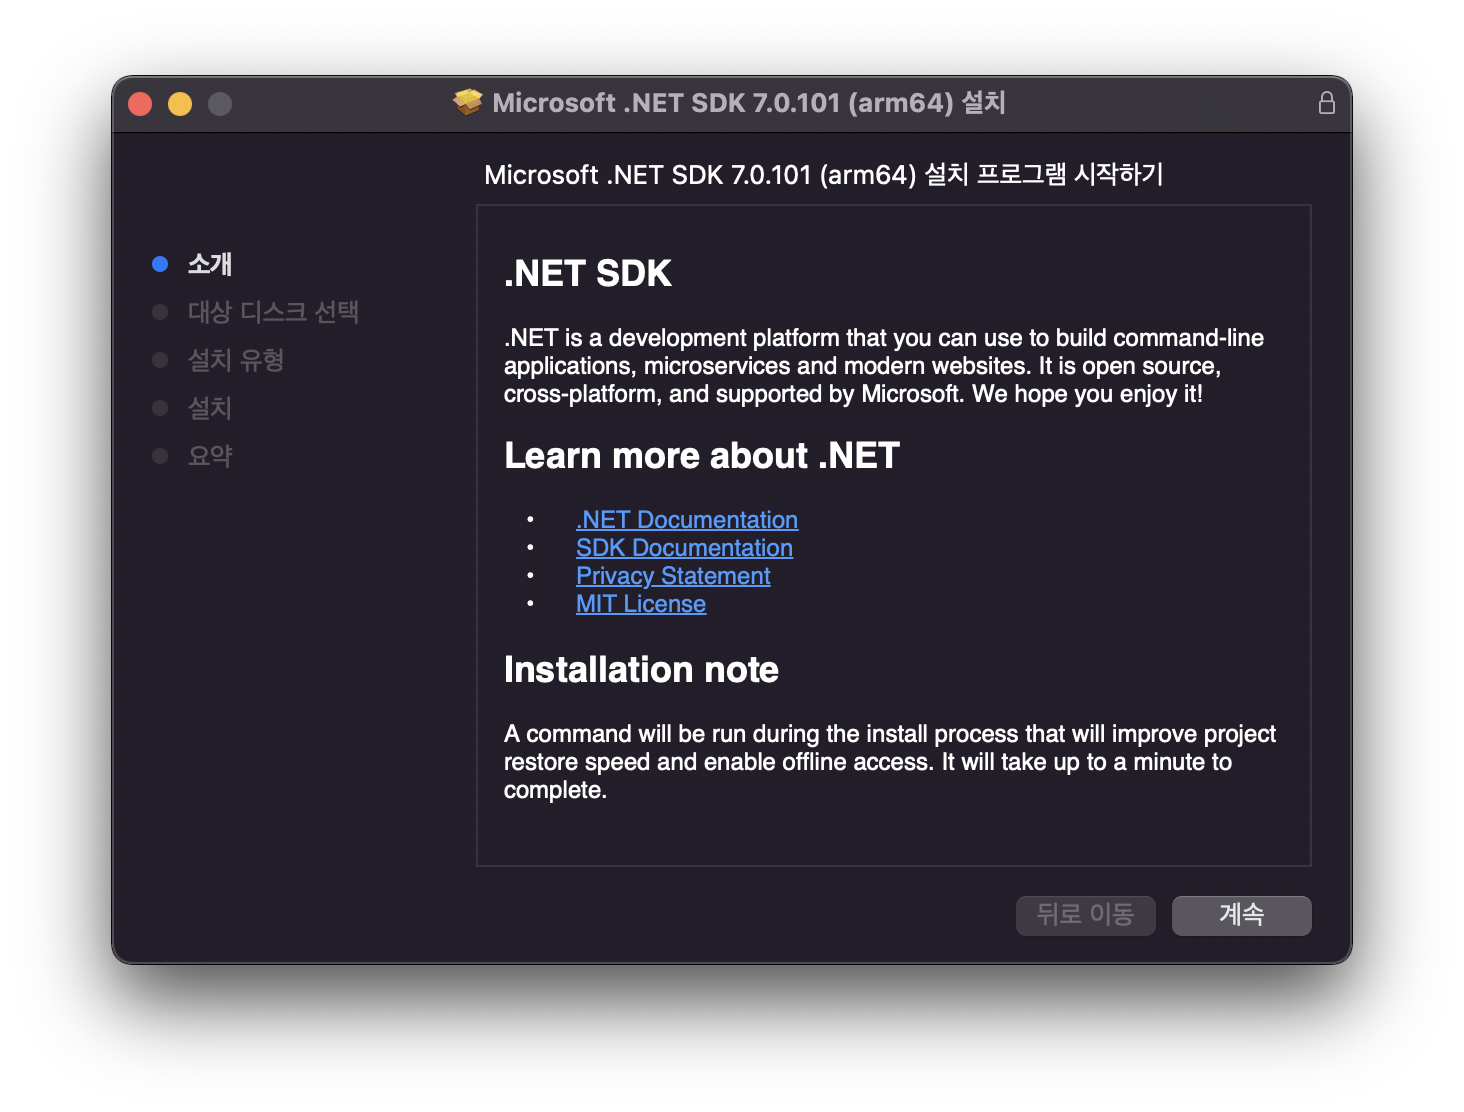Select the 설치 step in the sidebar

[x=210, y=408]
